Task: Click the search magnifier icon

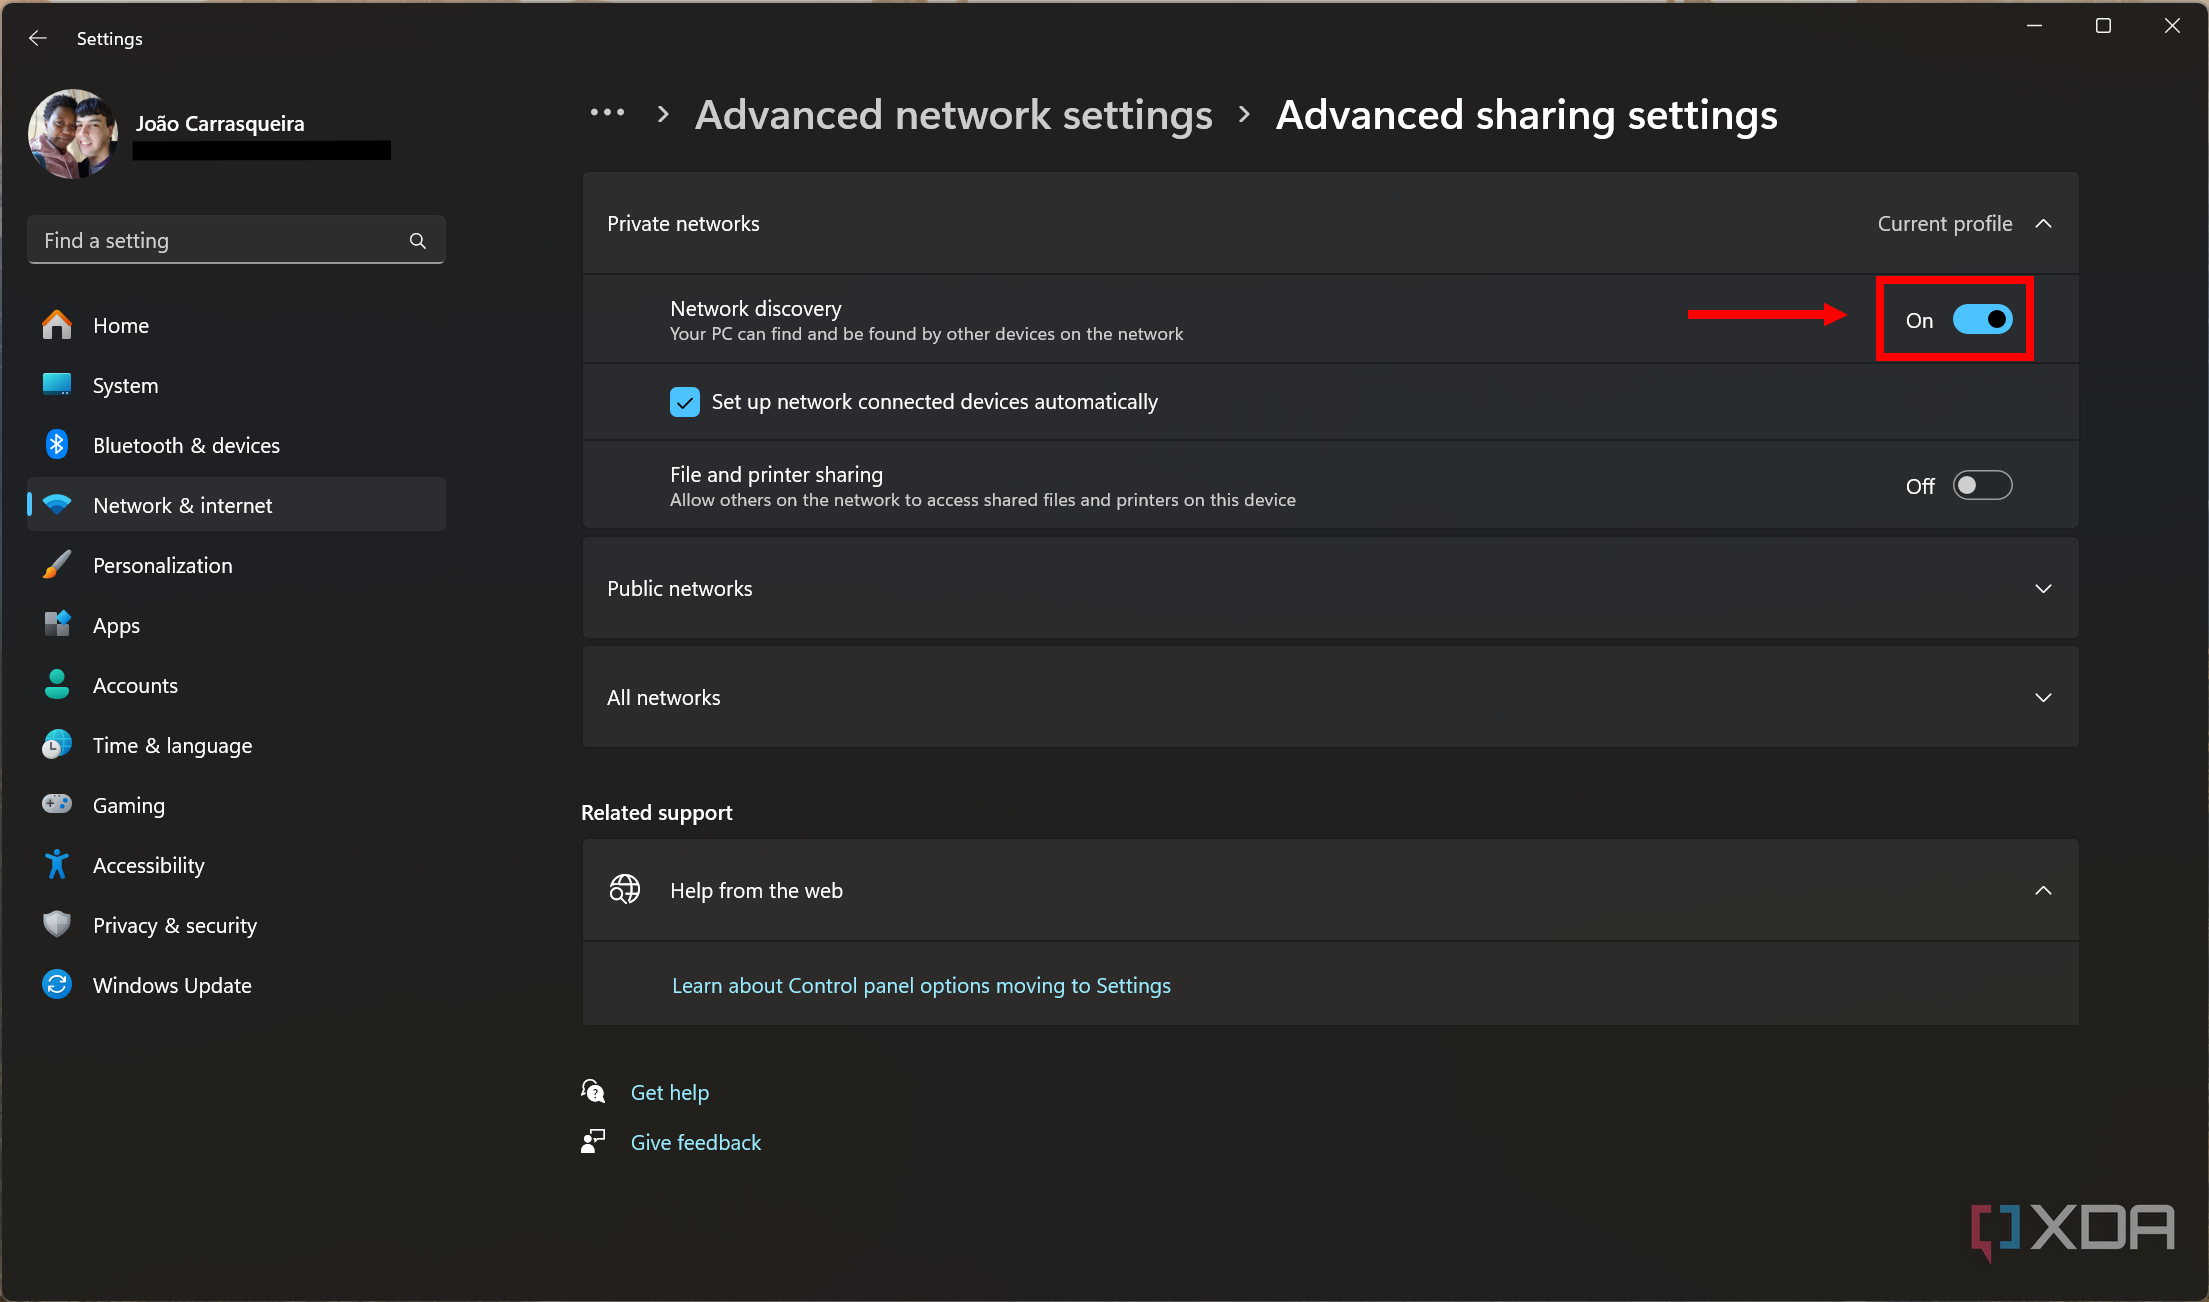Action: point(418,241)
